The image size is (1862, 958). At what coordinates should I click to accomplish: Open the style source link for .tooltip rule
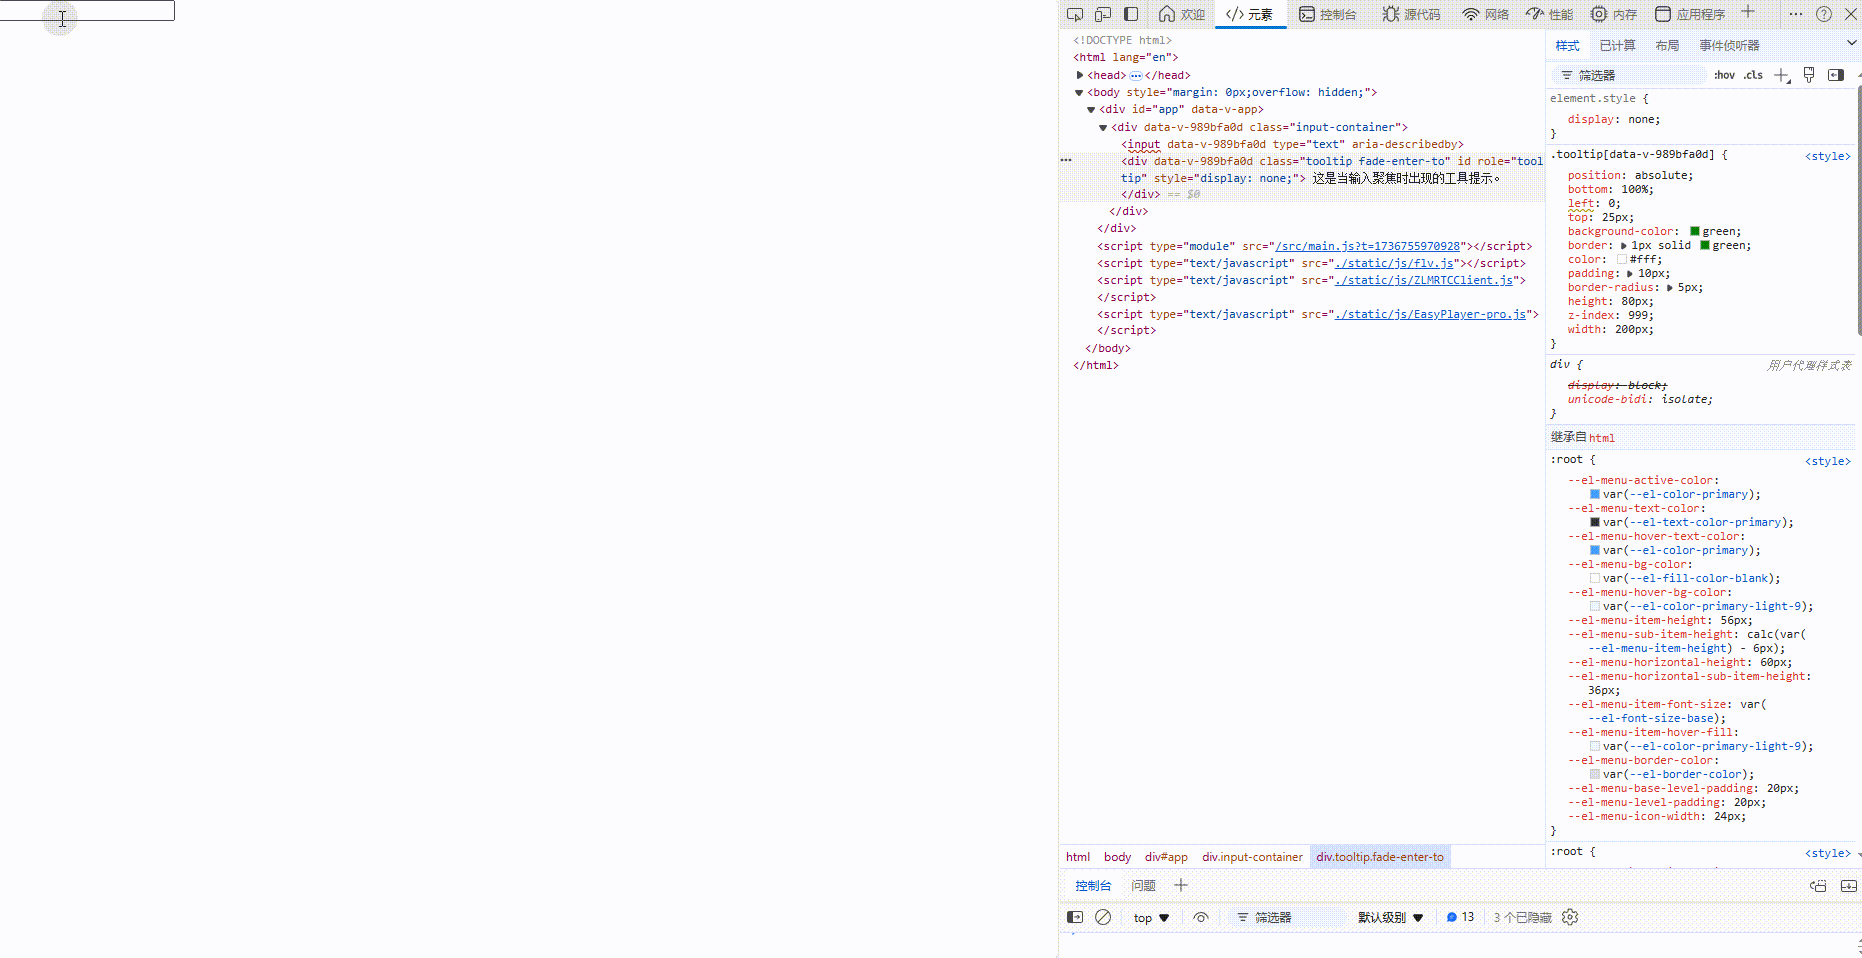tap(1828, 156)
